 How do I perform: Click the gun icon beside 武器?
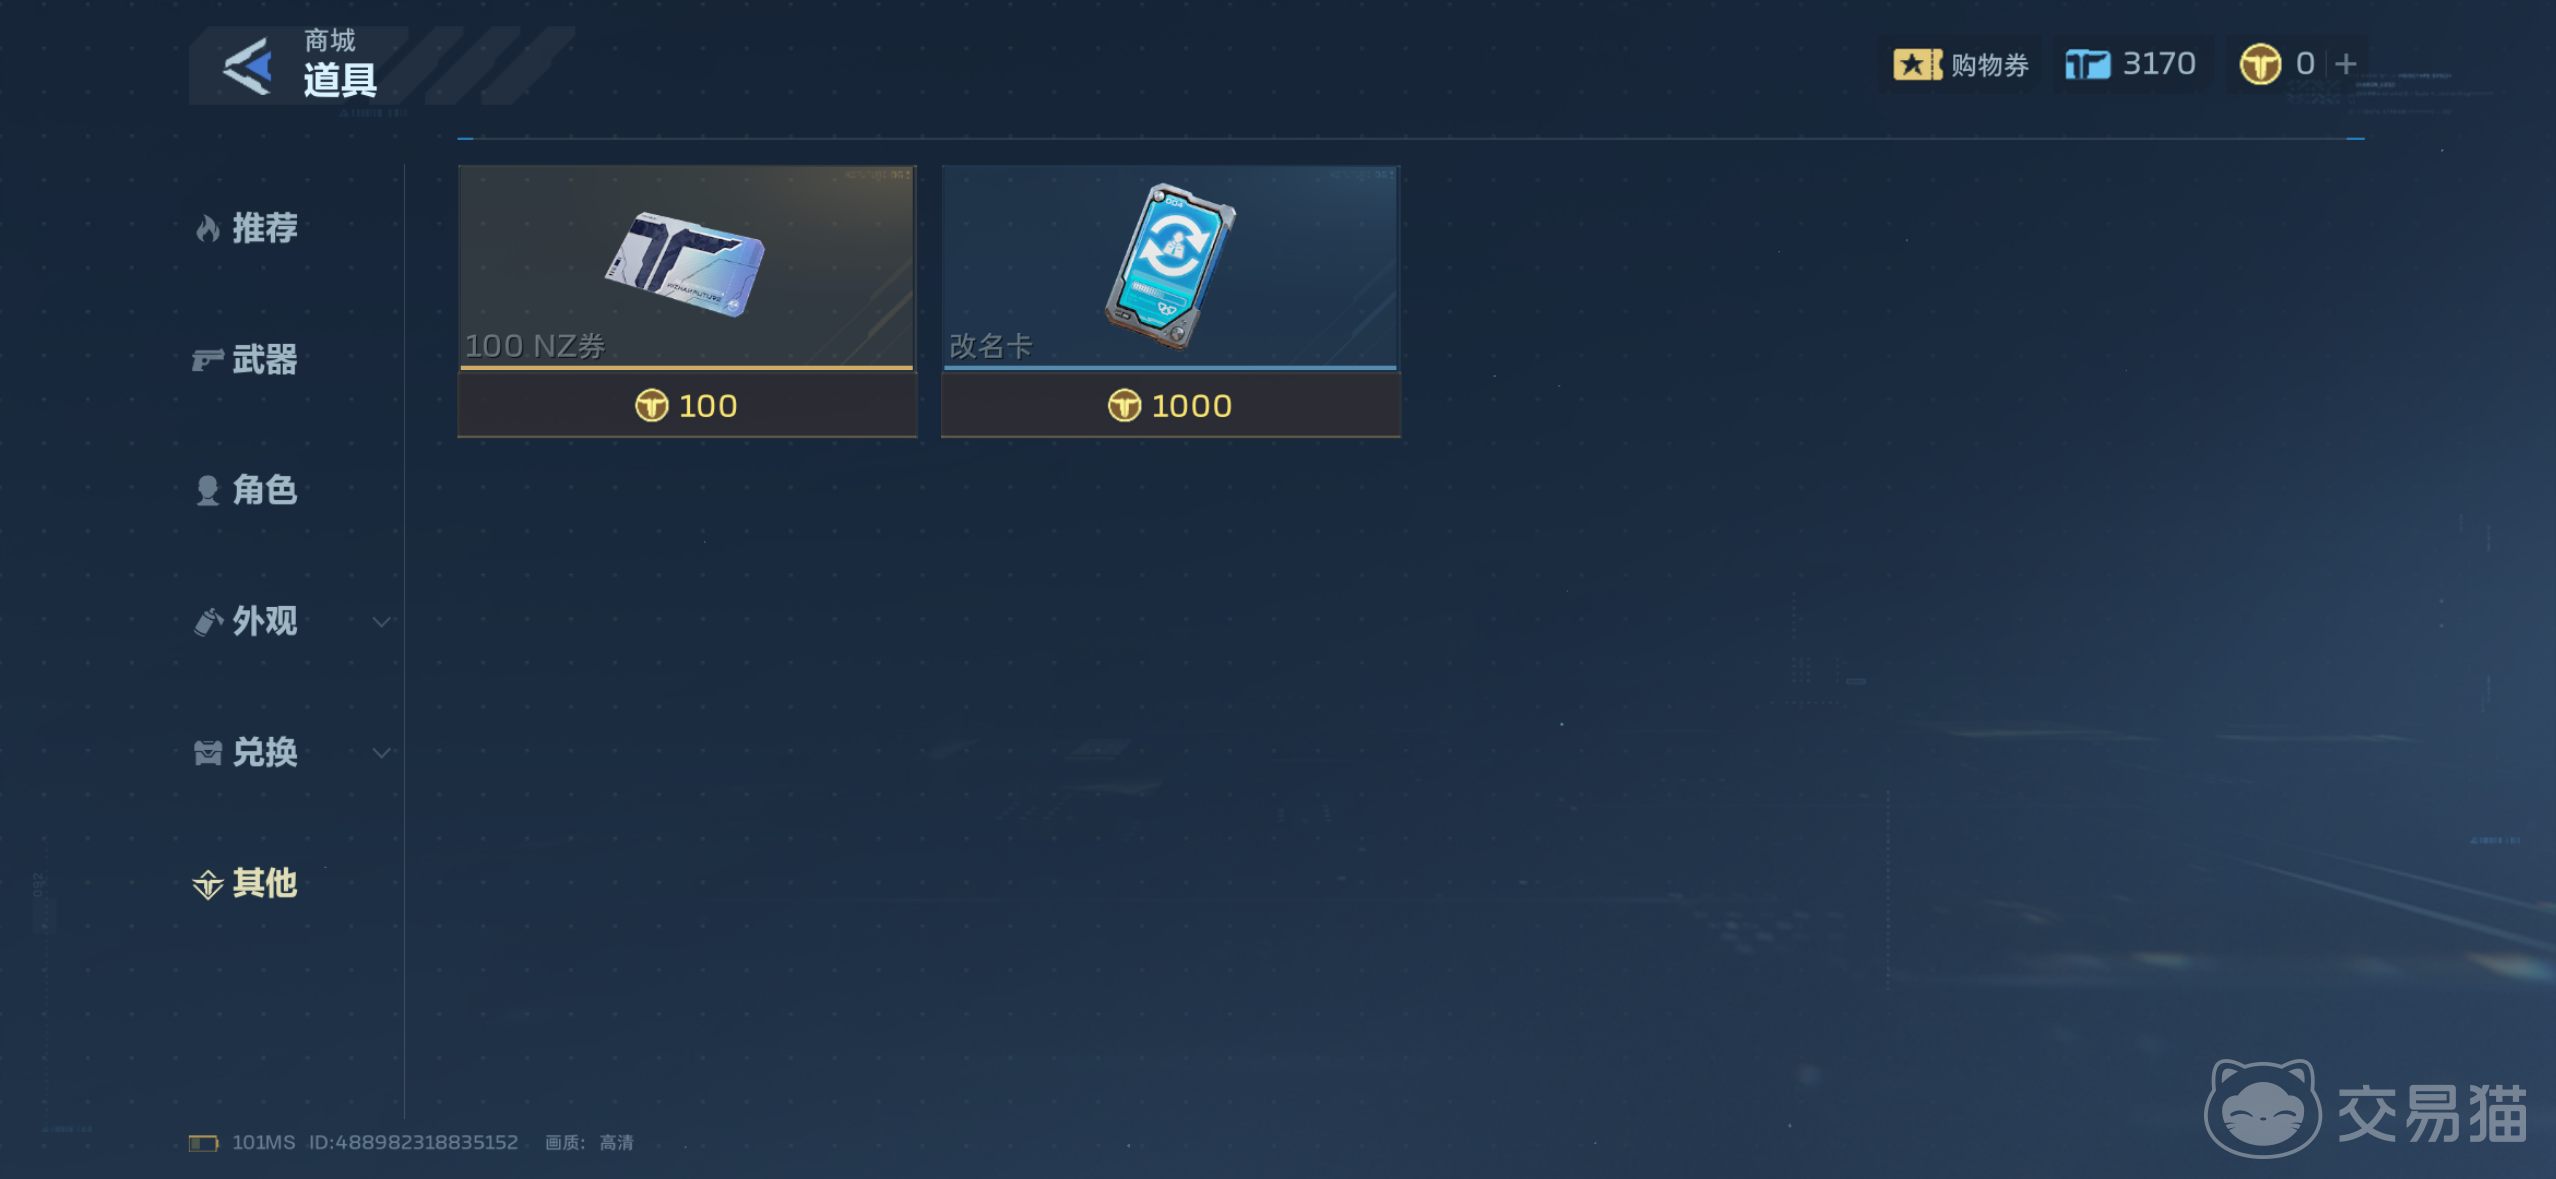pyautogui.click(x=207, y=360)
